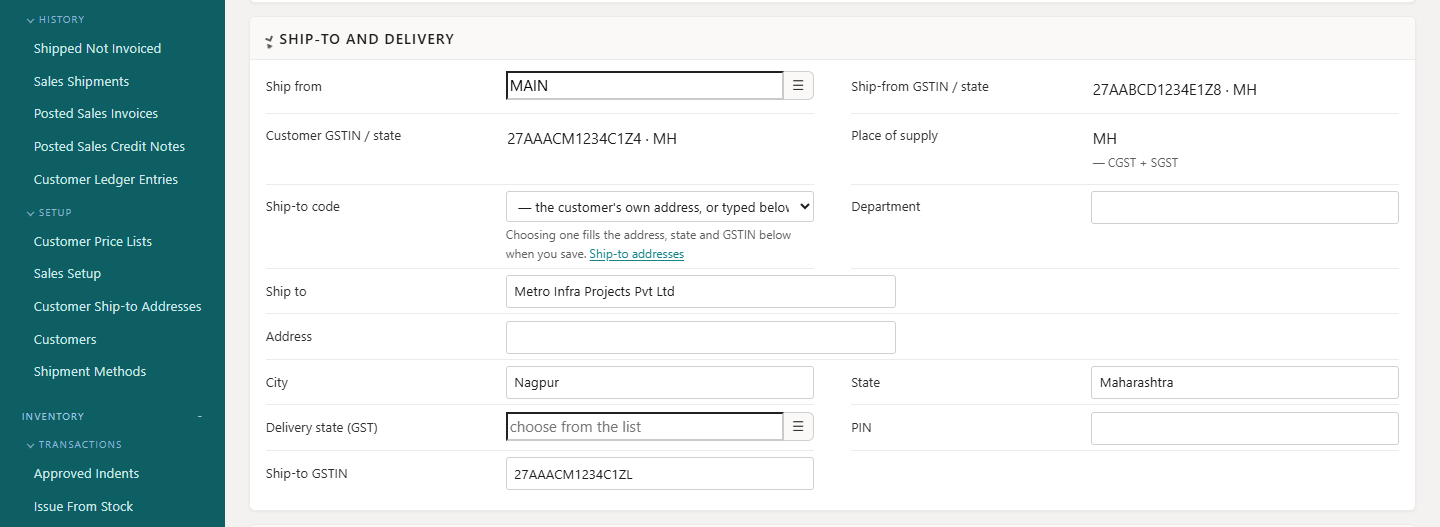
Task: Edit the Ship-to GSTIN field
Action: tap(660, 474)
